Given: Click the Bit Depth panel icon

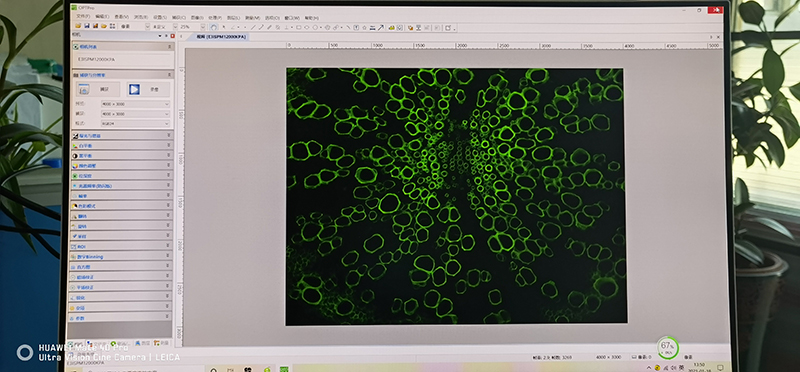Looking at the screenshot, I should (75, 176).
